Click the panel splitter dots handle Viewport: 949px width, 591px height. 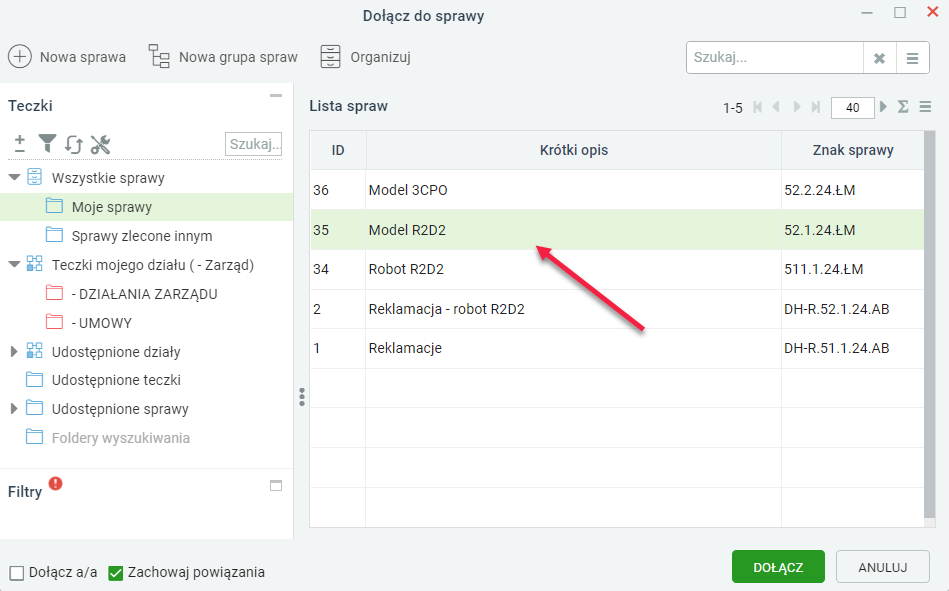pyautogui.click(x=302, y=397)
